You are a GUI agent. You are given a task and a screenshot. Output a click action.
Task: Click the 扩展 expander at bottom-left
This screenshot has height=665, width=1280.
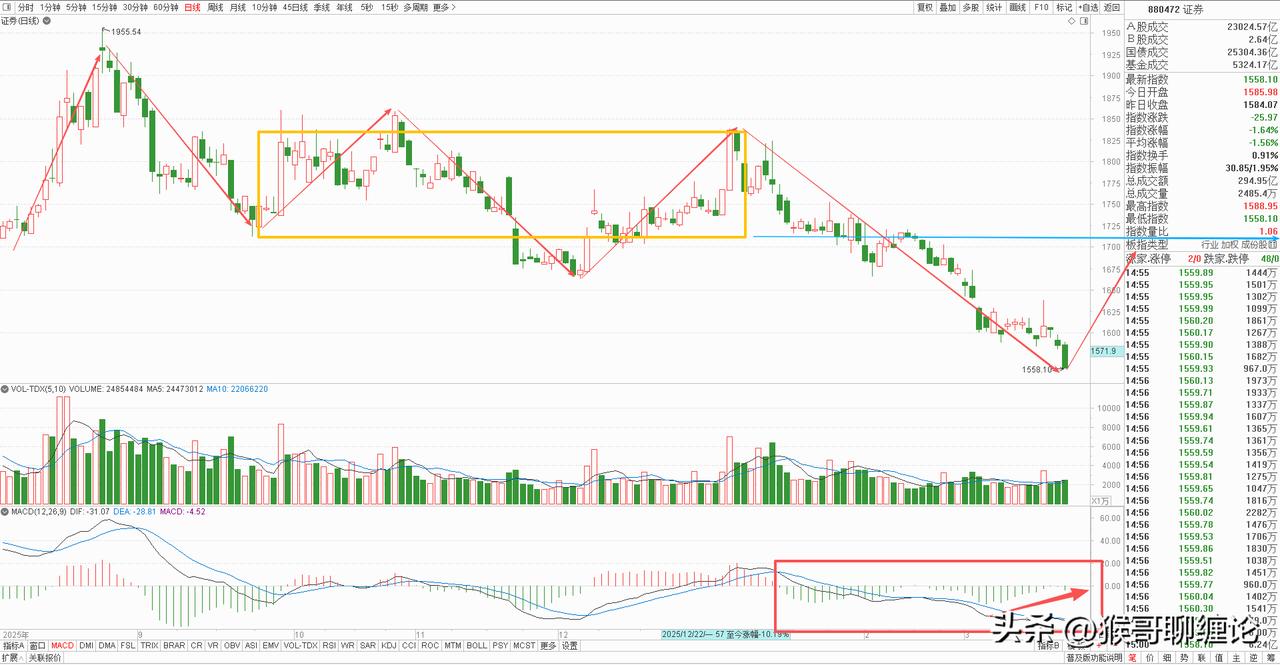tap(12, 658)
